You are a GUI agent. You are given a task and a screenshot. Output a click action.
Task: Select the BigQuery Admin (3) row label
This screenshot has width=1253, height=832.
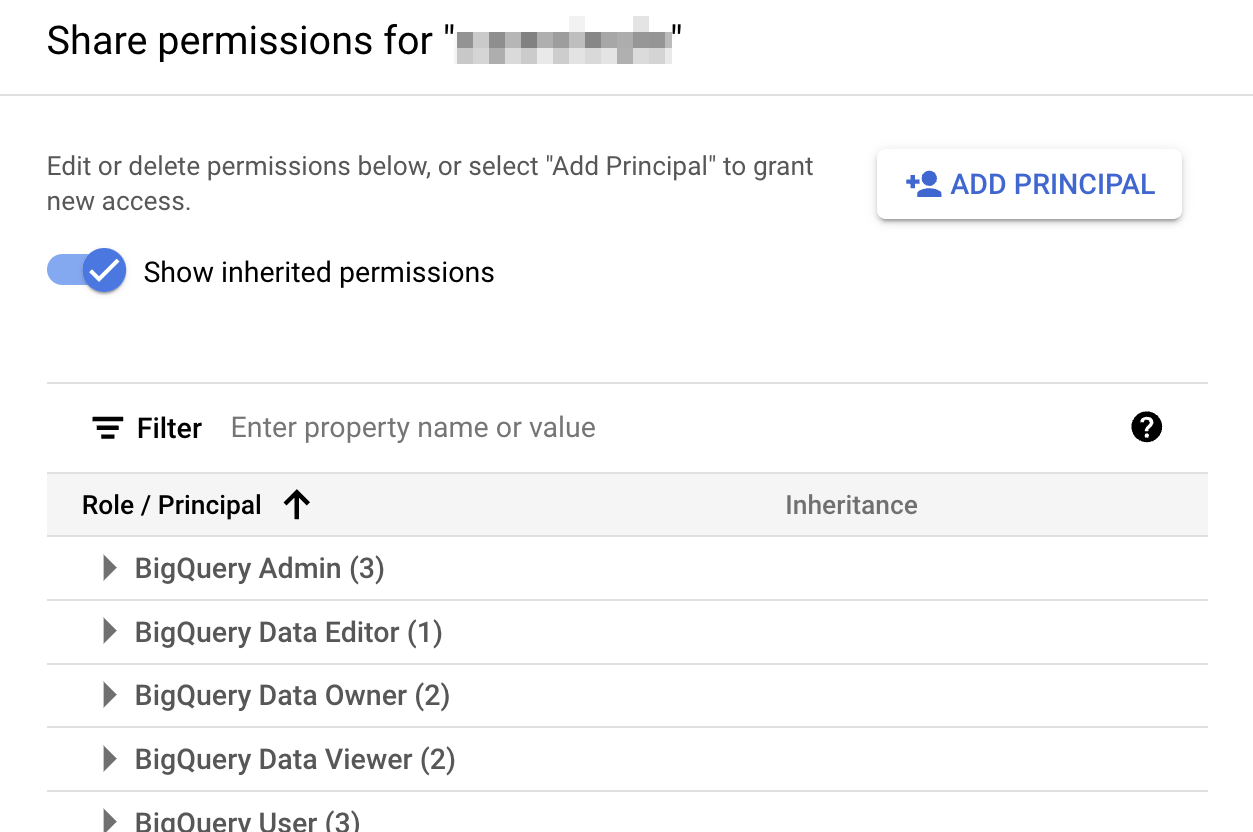pyautogui.click(x=260, y=568)
